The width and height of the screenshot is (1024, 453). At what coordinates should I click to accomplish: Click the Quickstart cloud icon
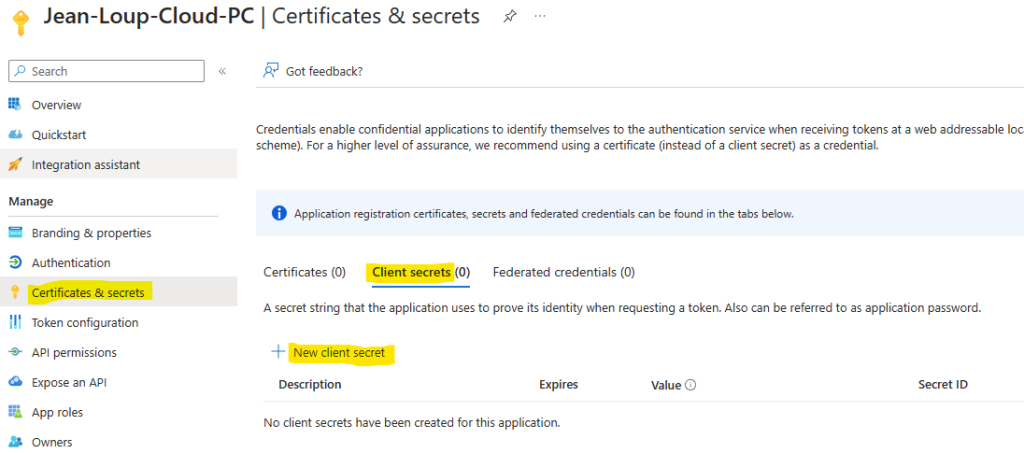15,134
